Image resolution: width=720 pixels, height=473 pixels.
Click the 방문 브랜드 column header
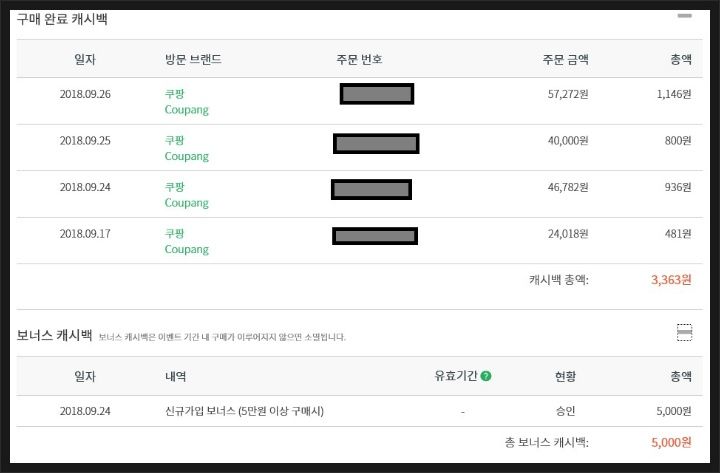(193, 59)
